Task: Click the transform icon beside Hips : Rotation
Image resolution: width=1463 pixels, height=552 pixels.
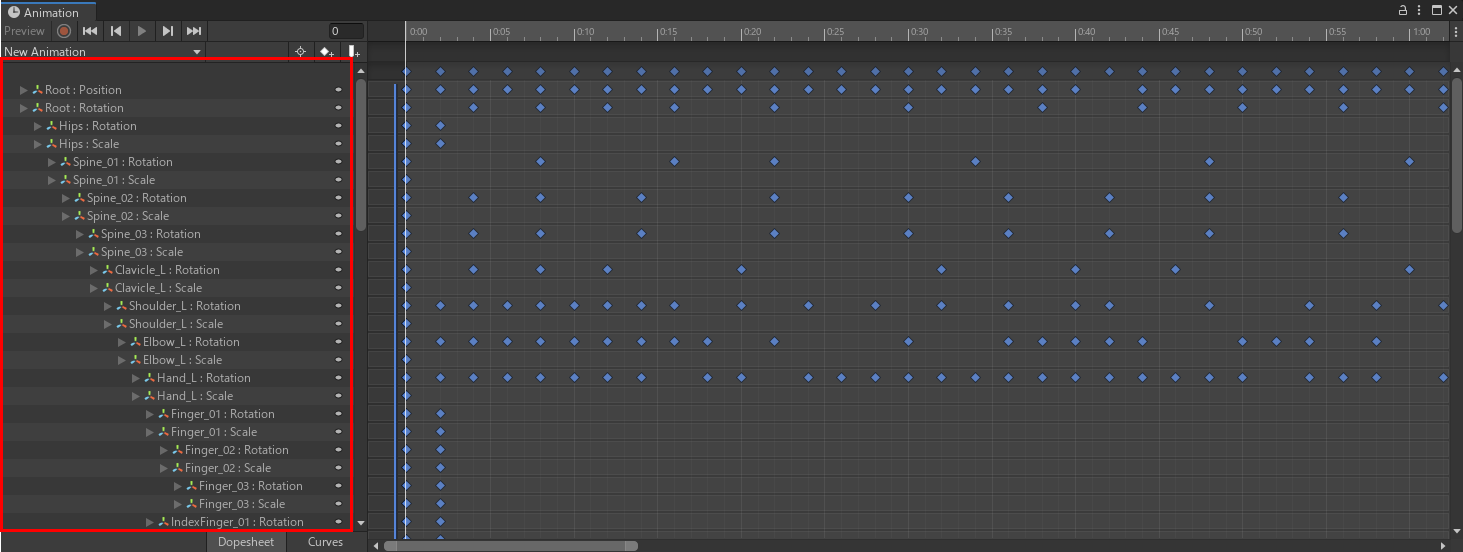Action: coord(52,126)
